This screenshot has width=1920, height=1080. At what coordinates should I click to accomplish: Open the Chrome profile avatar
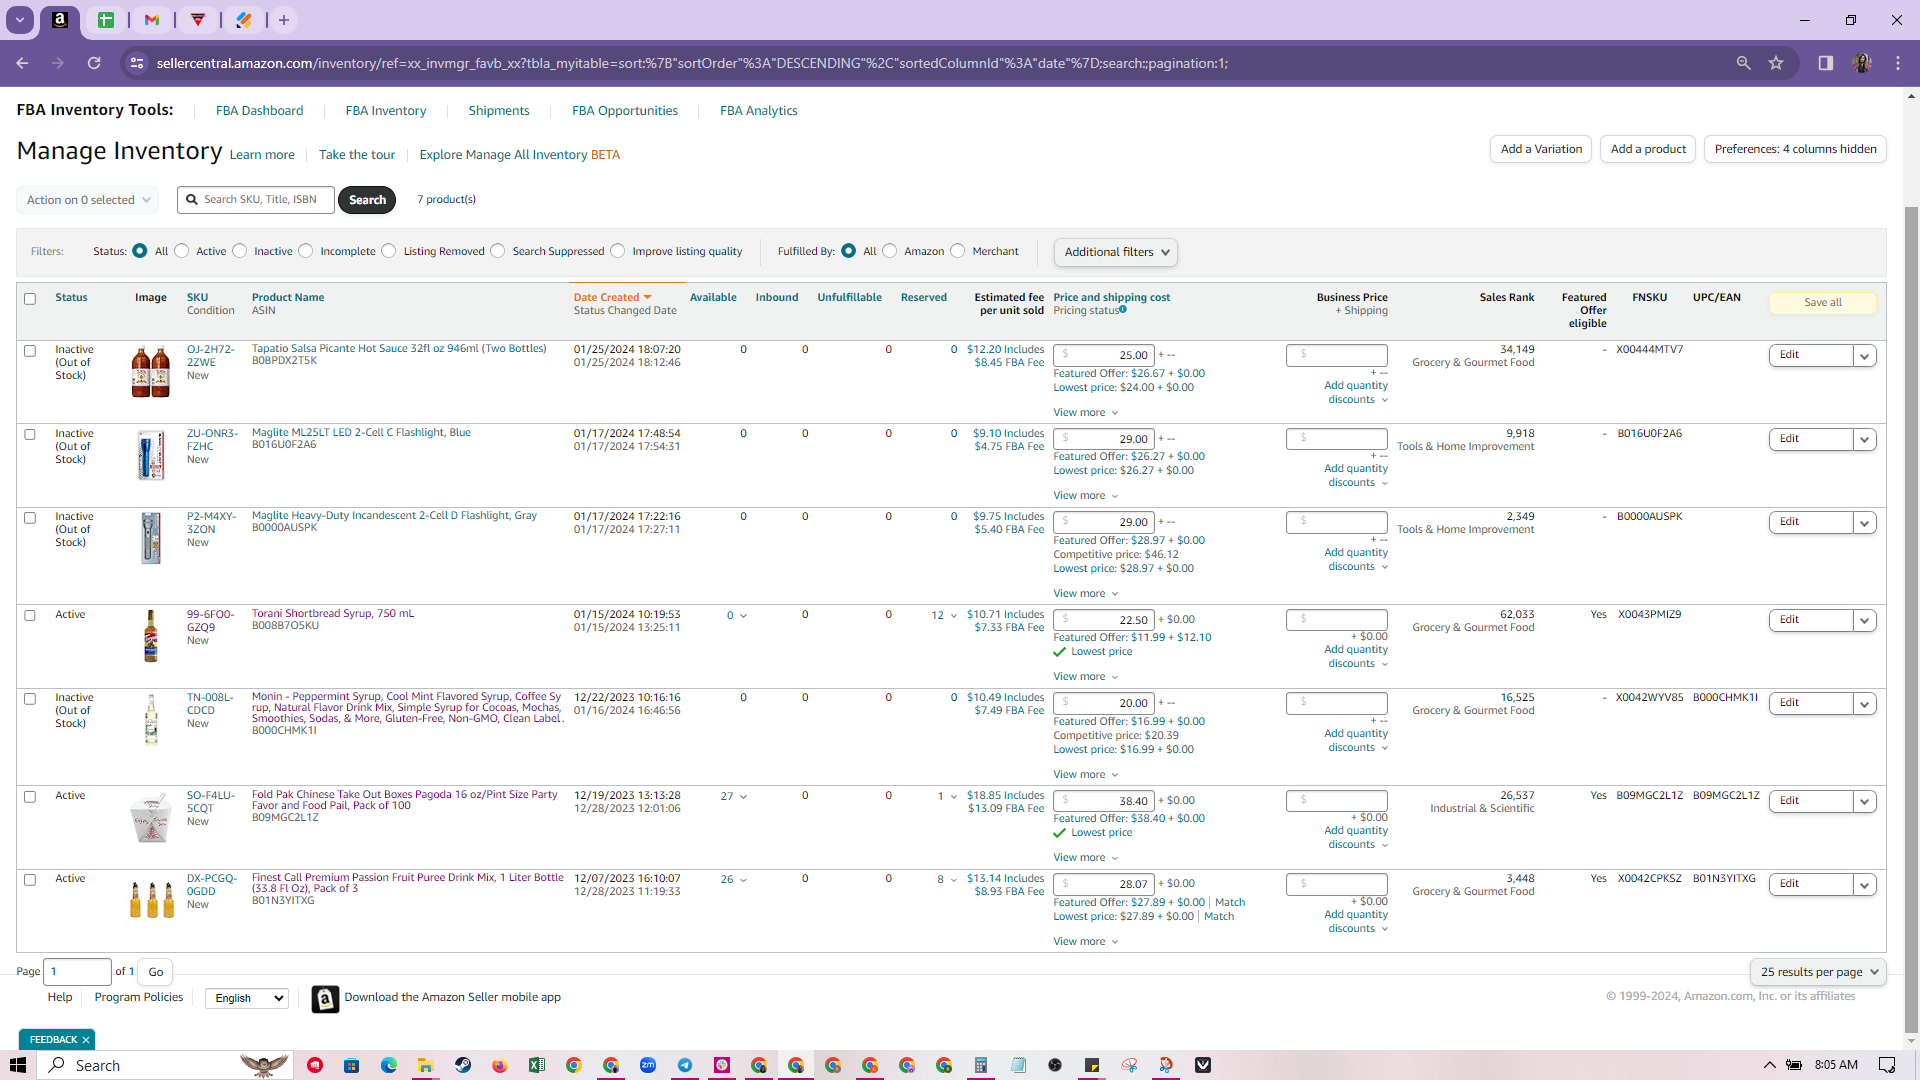[x=1861, y=63]
